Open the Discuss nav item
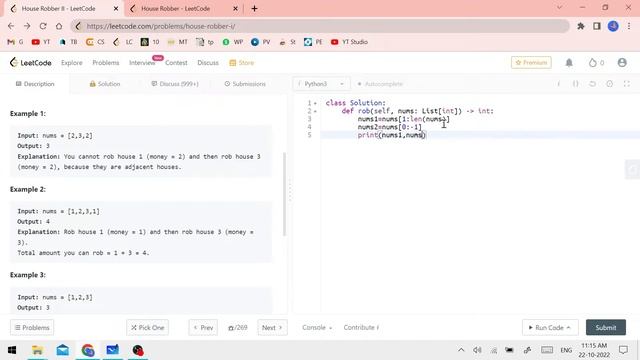This screenshot has height=360, width=640. point(208,62)
